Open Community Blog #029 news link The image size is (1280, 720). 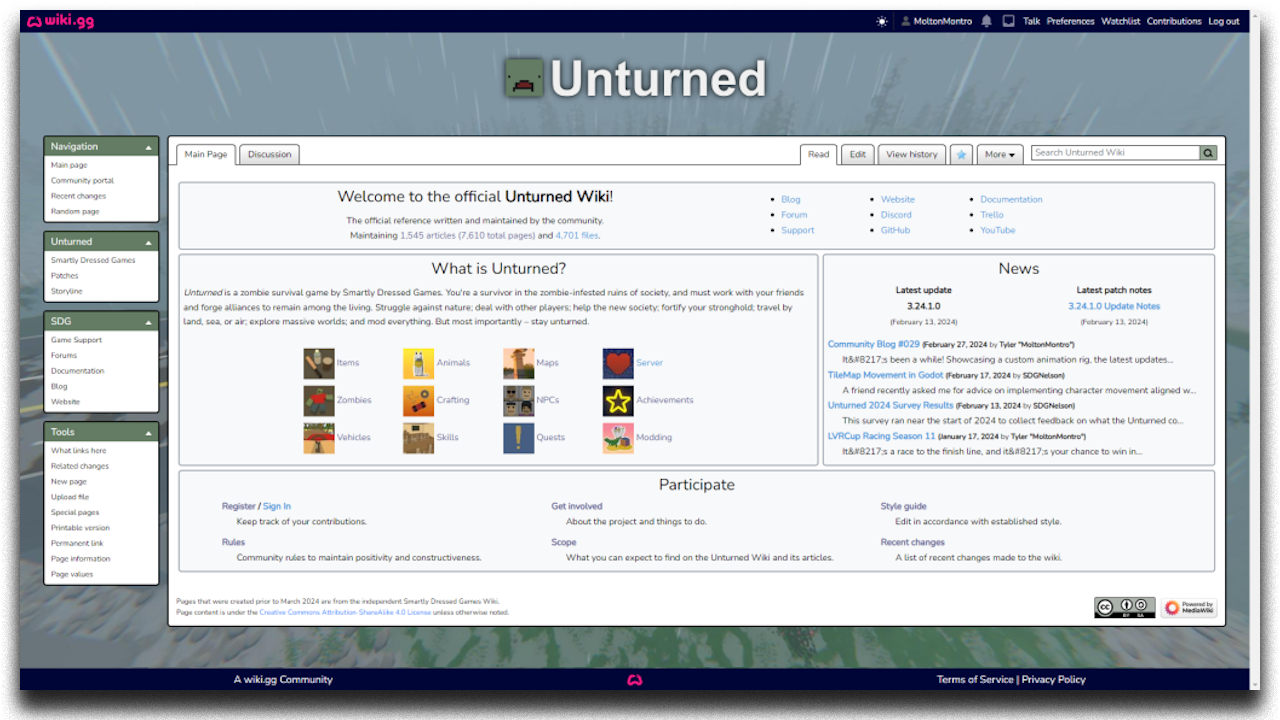pos(874,344)
